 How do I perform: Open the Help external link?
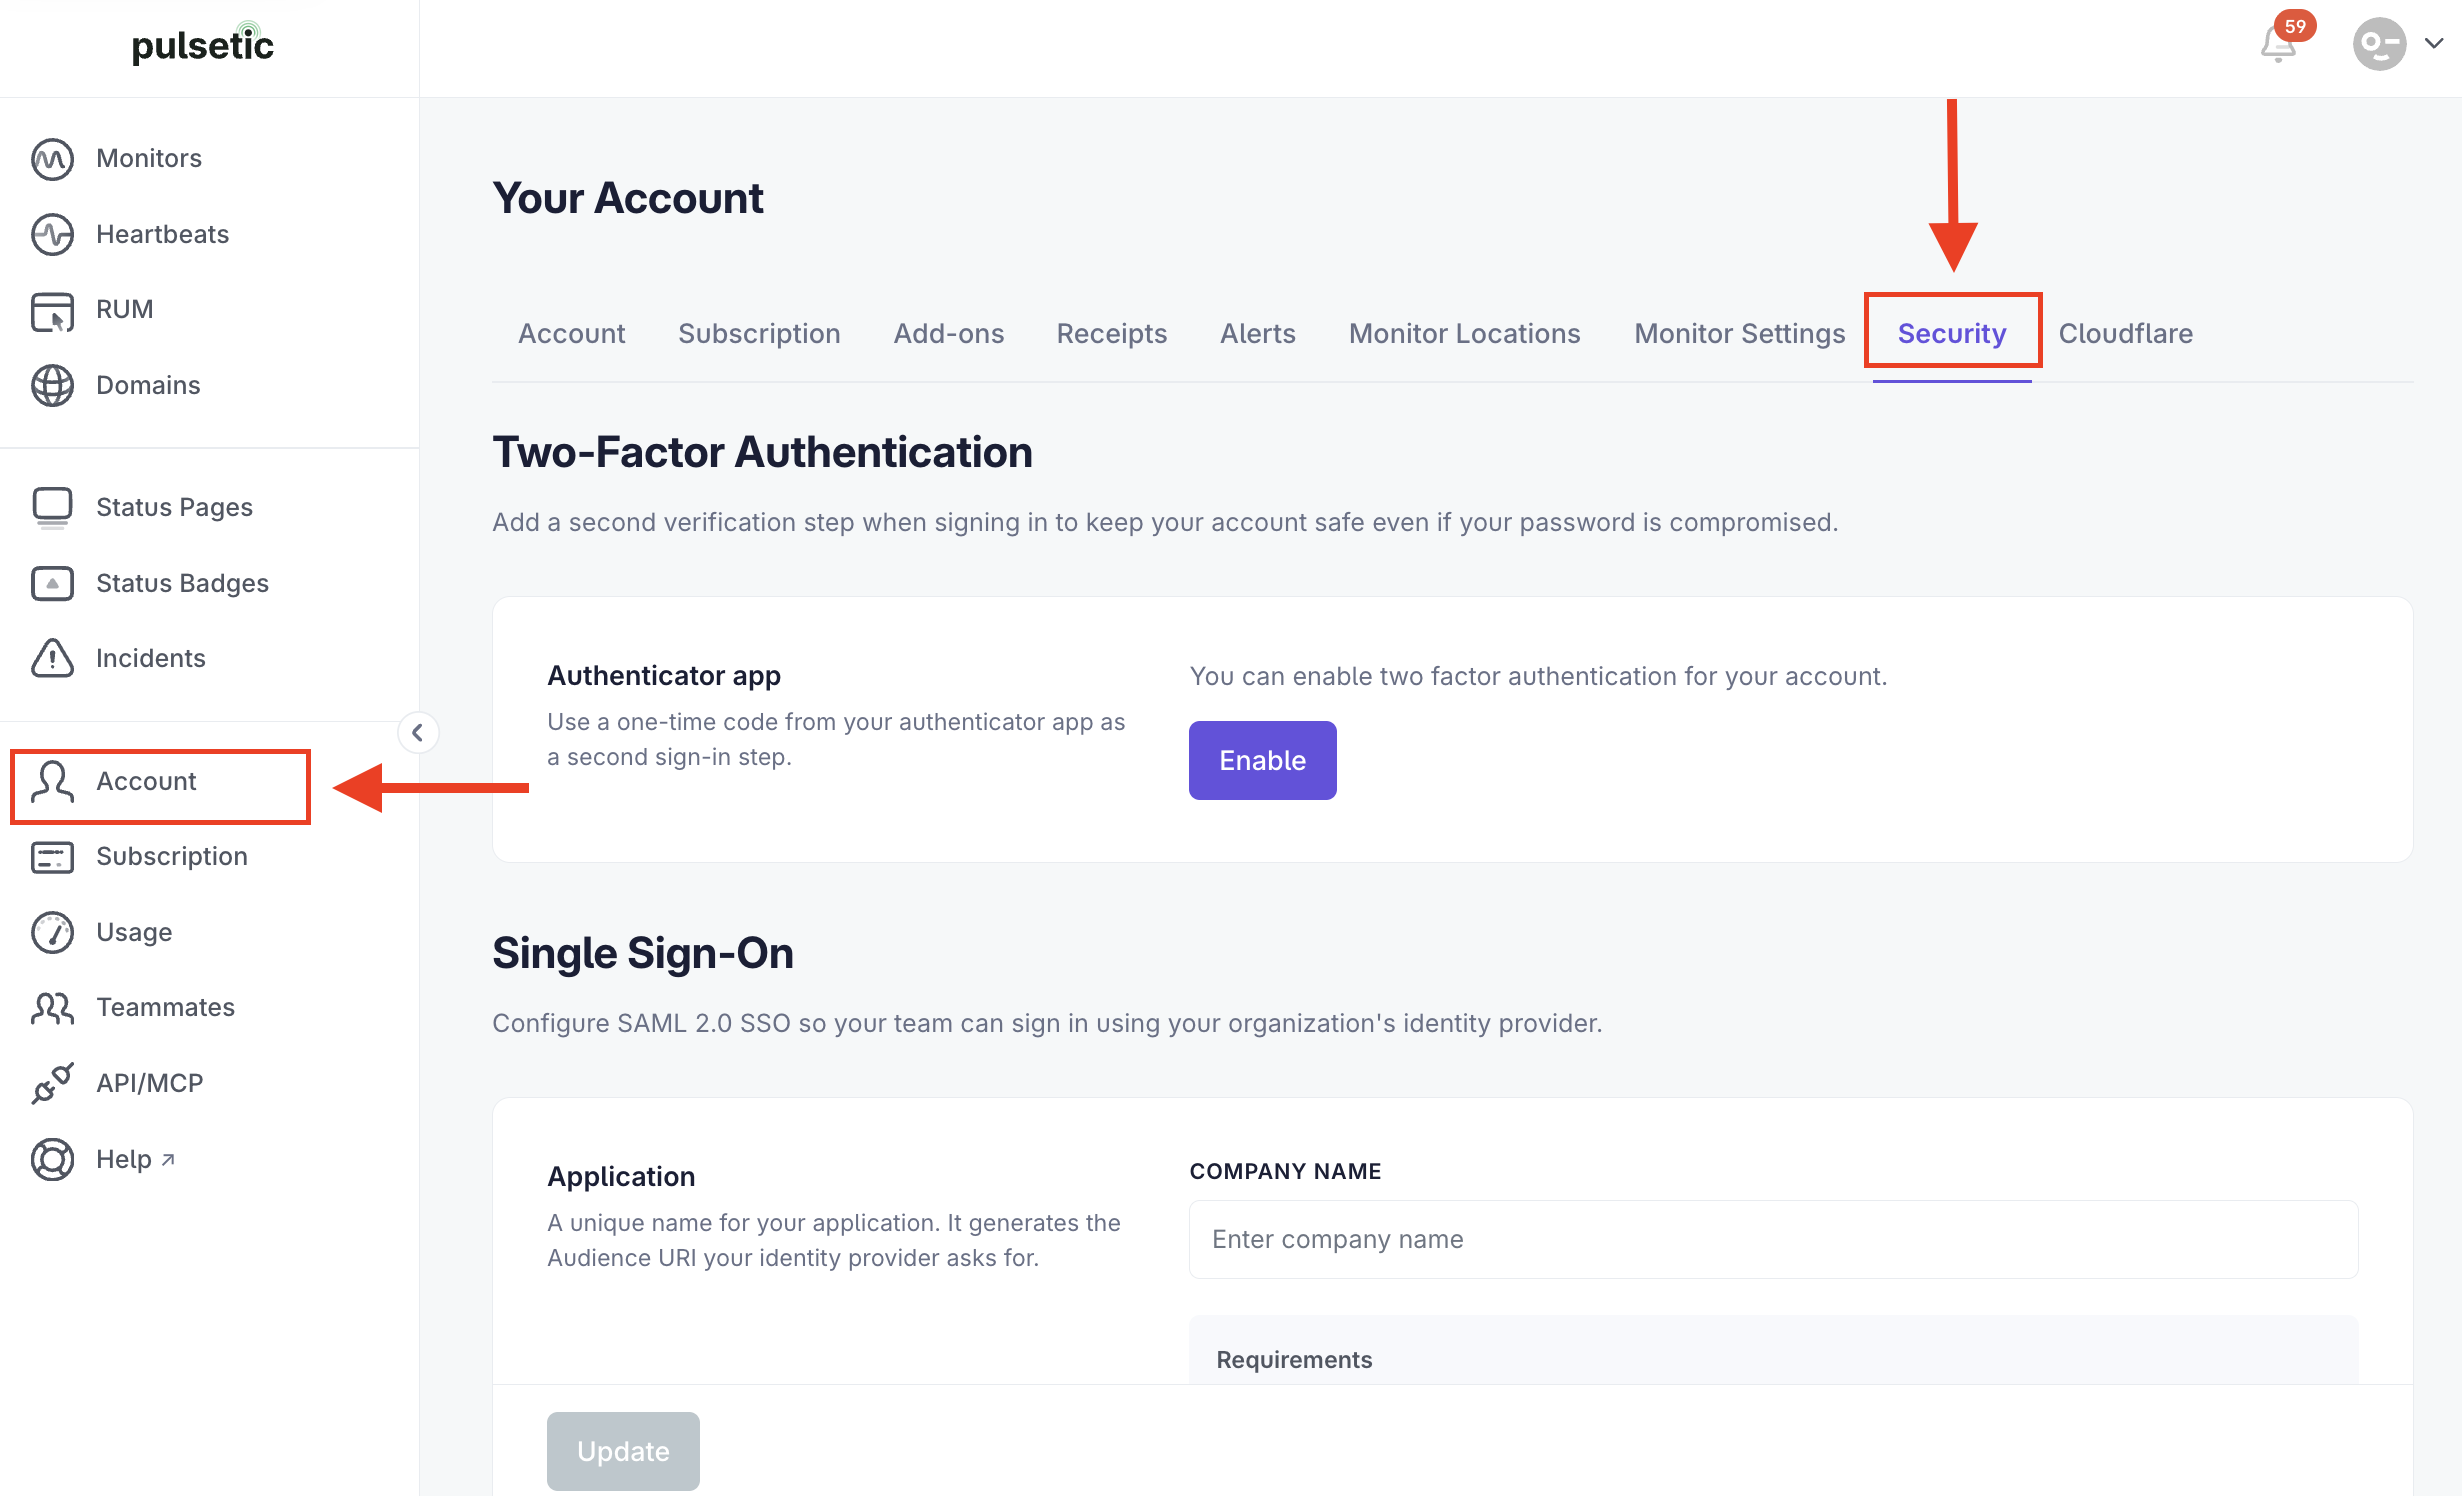pos(136,1159)
